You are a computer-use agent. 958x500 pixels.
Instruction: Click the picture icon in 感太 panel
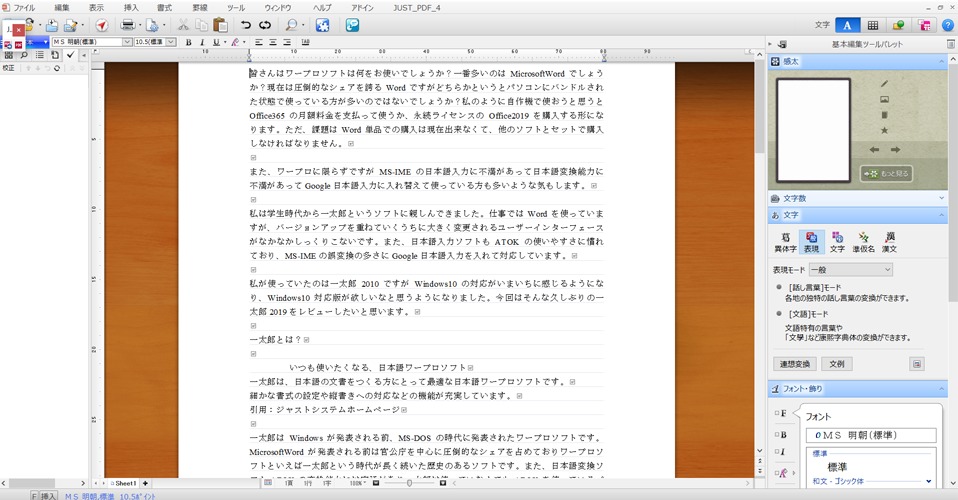pos(884,99)
